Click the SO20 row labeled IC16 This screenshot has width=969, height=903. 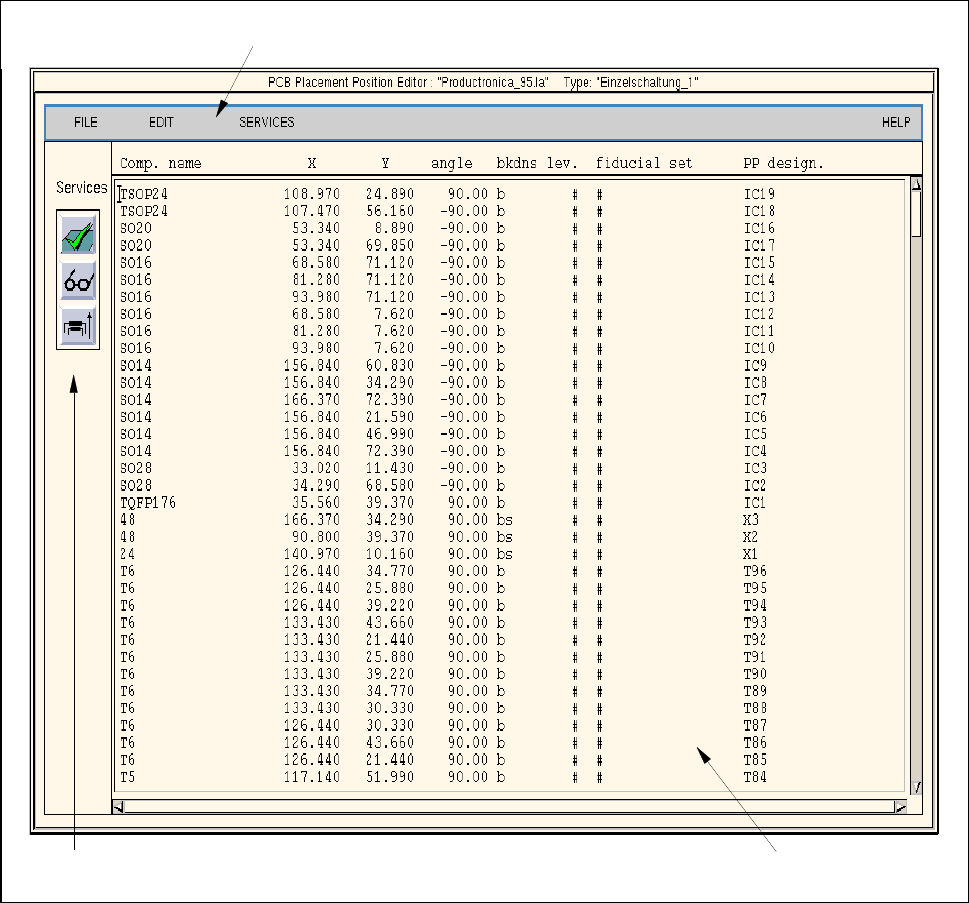136,228
